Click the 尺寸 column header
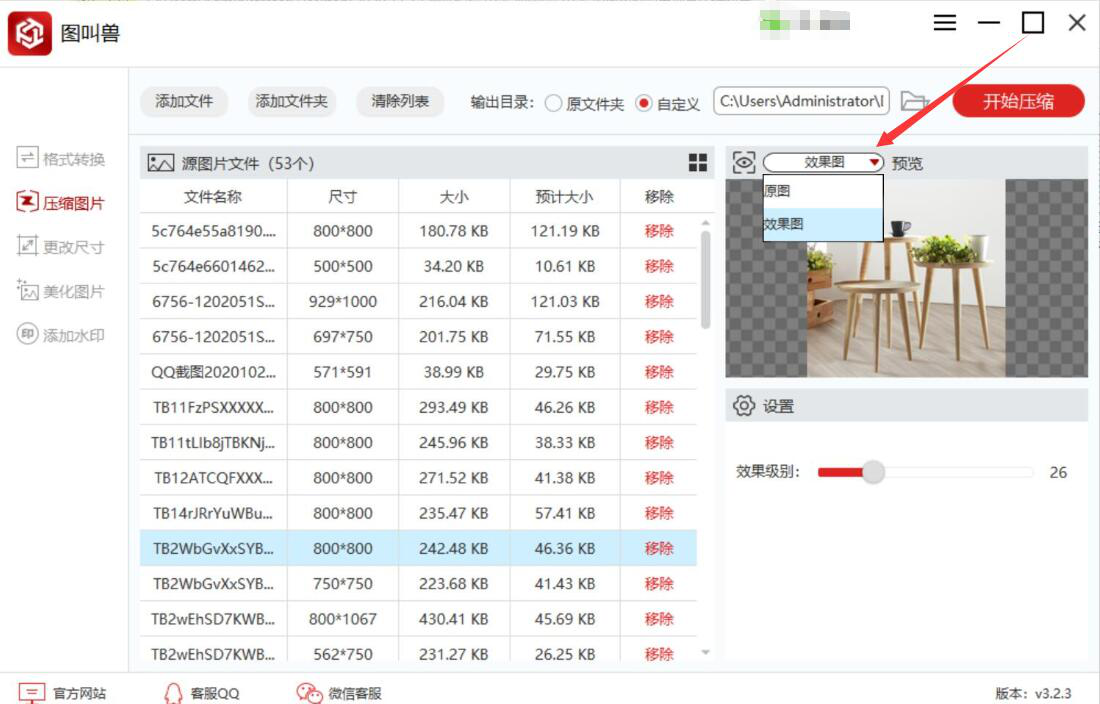Viewport: 1100px width, 704px height. (342, 197)
